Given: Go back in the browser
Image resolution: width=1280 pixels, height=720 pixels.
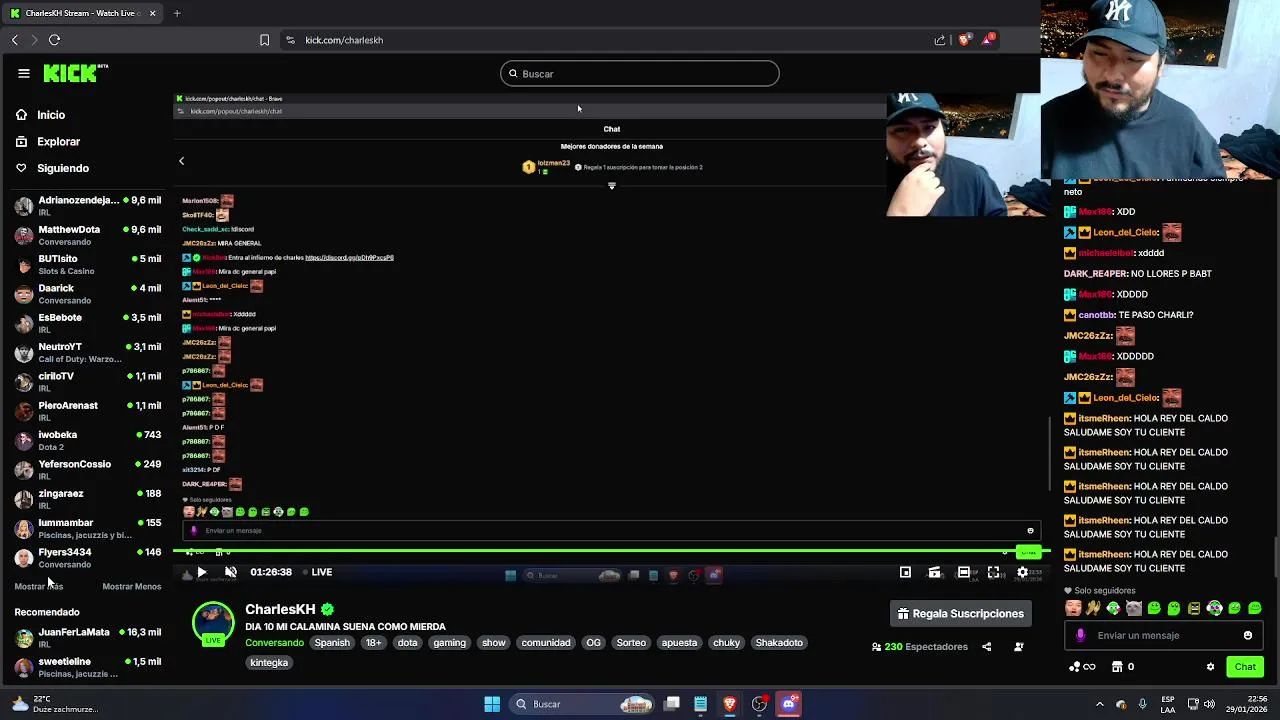Looking at the screenshot, I should click(x=14, y=40).
